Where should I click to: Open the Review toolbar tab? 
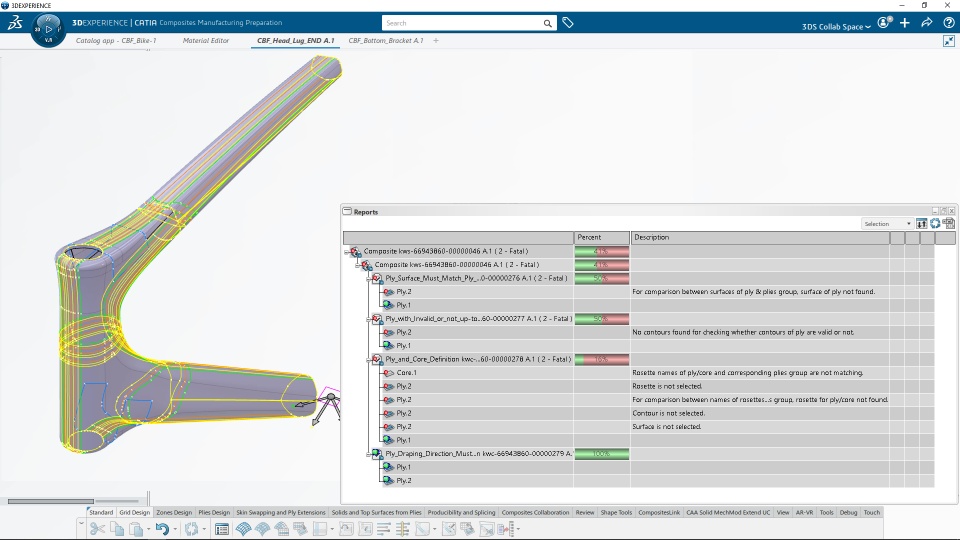pyautogui.click(x=585, y=512)
